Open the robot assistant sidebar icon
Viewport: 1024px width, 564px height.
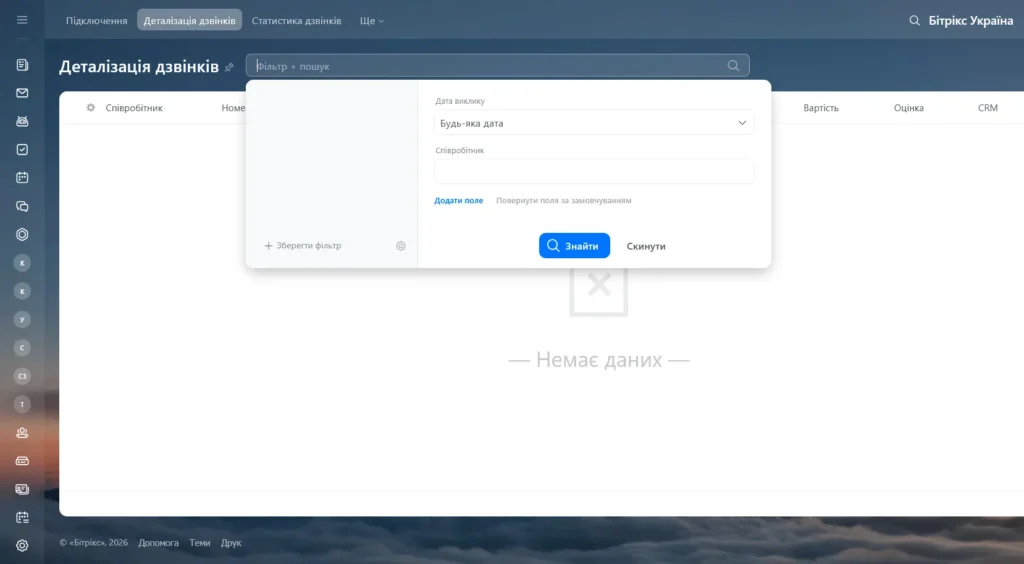tap(22, 121)
